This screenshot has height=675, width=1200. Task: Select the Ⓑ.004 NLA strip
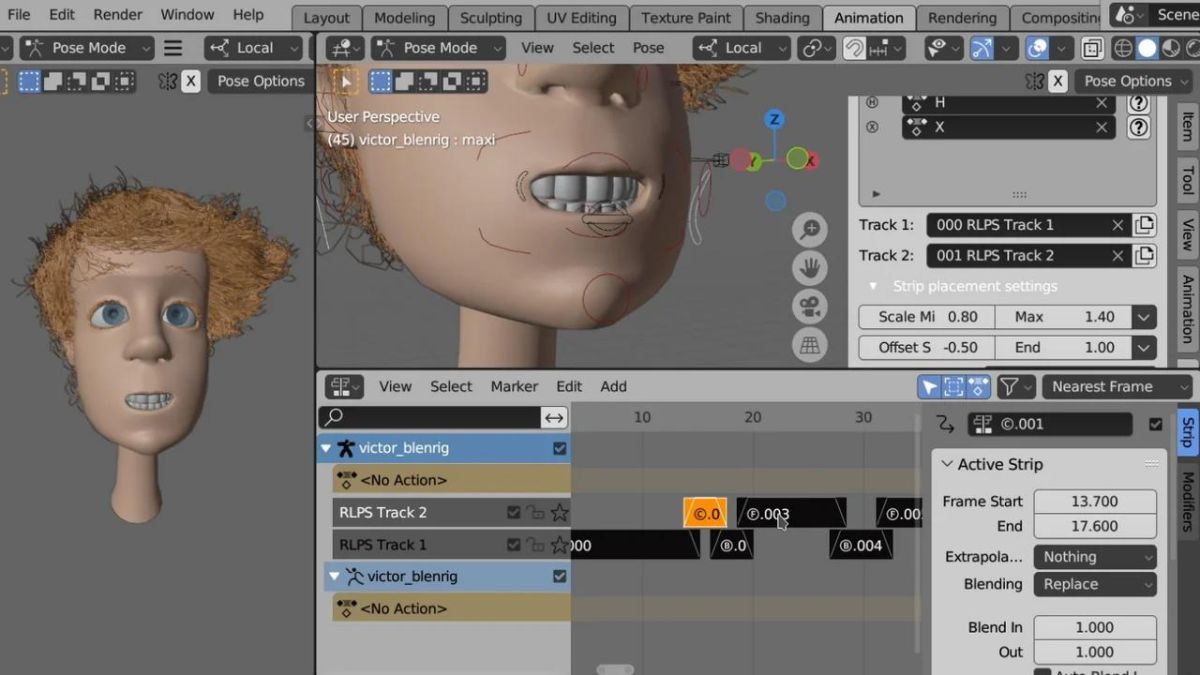(861, 545)
